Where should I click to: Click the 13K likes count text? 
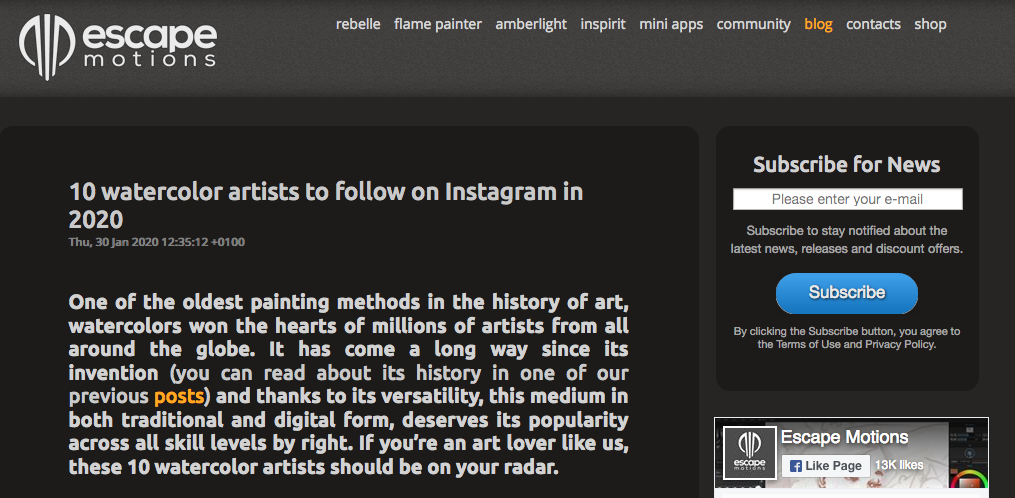(898, 466)
